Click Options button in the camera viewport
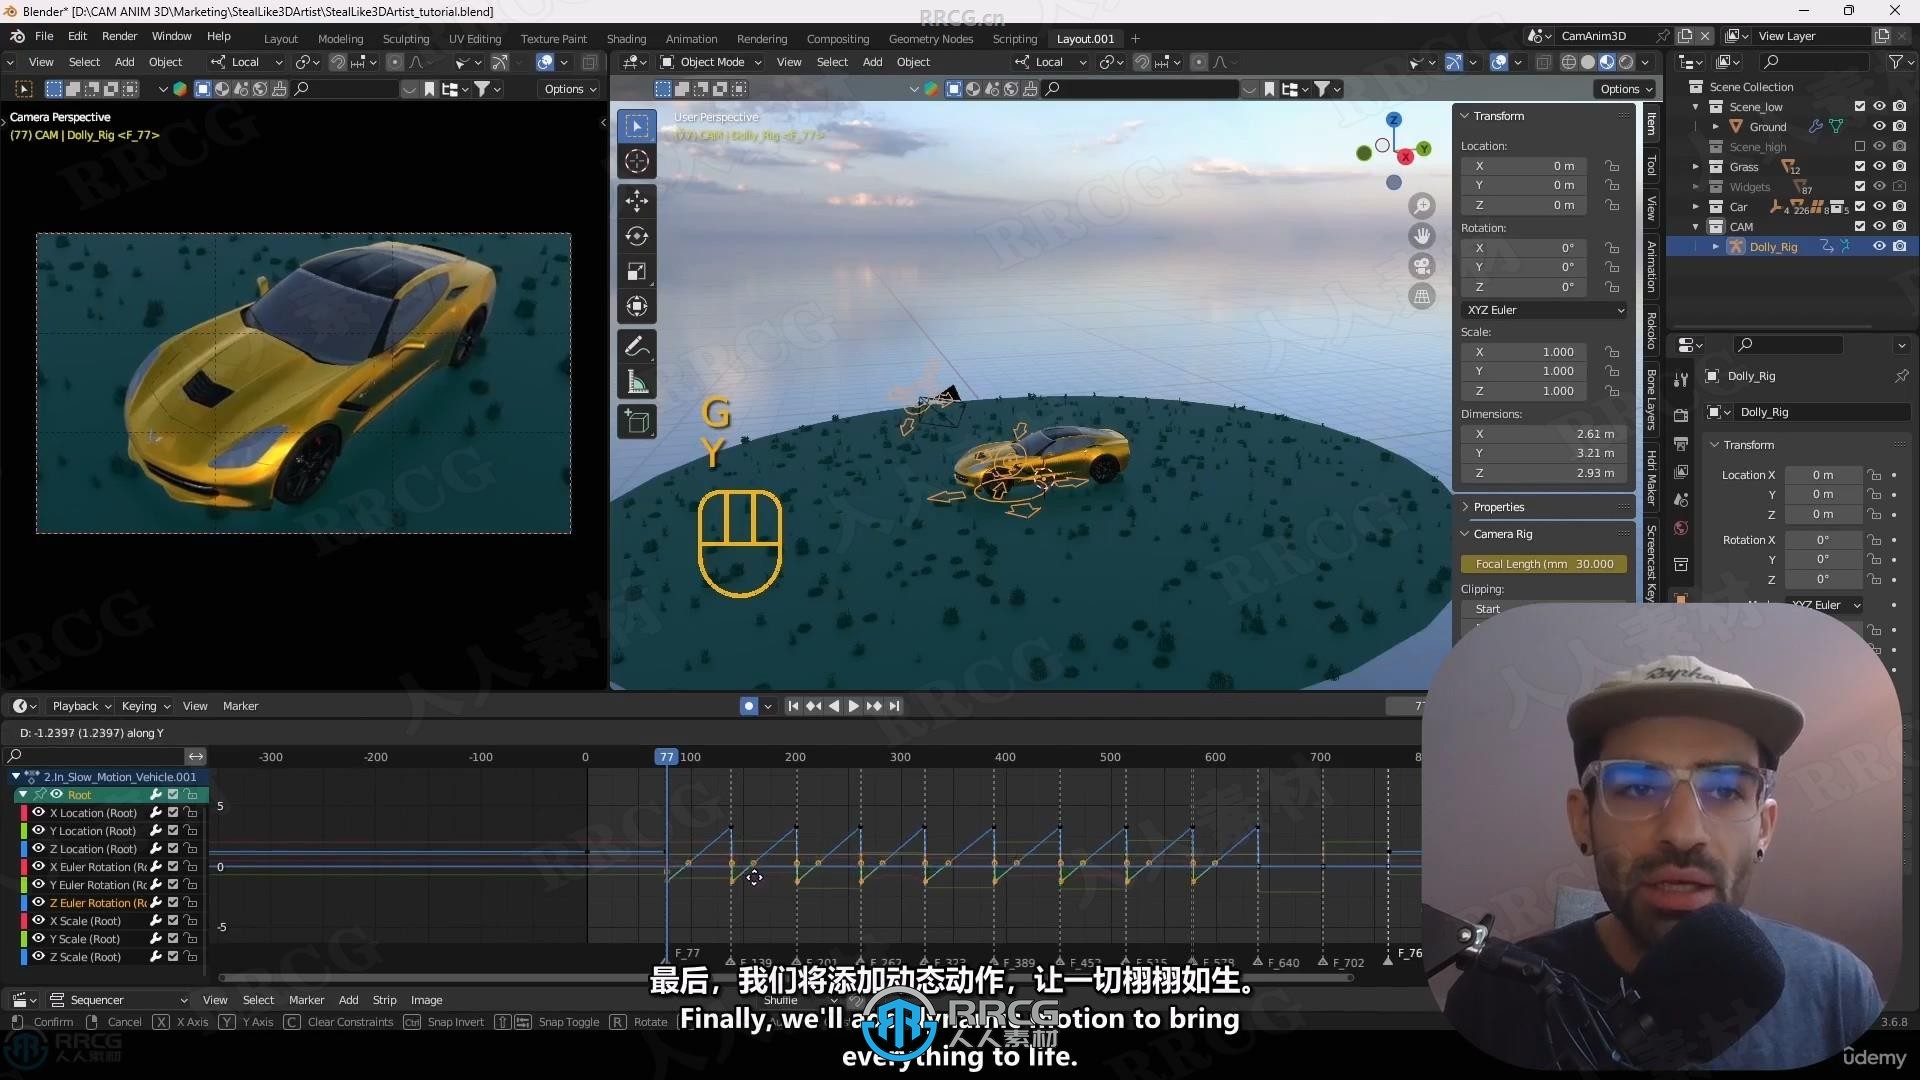The width and height of the screenshot is (1920, 1080). [571, 89]
